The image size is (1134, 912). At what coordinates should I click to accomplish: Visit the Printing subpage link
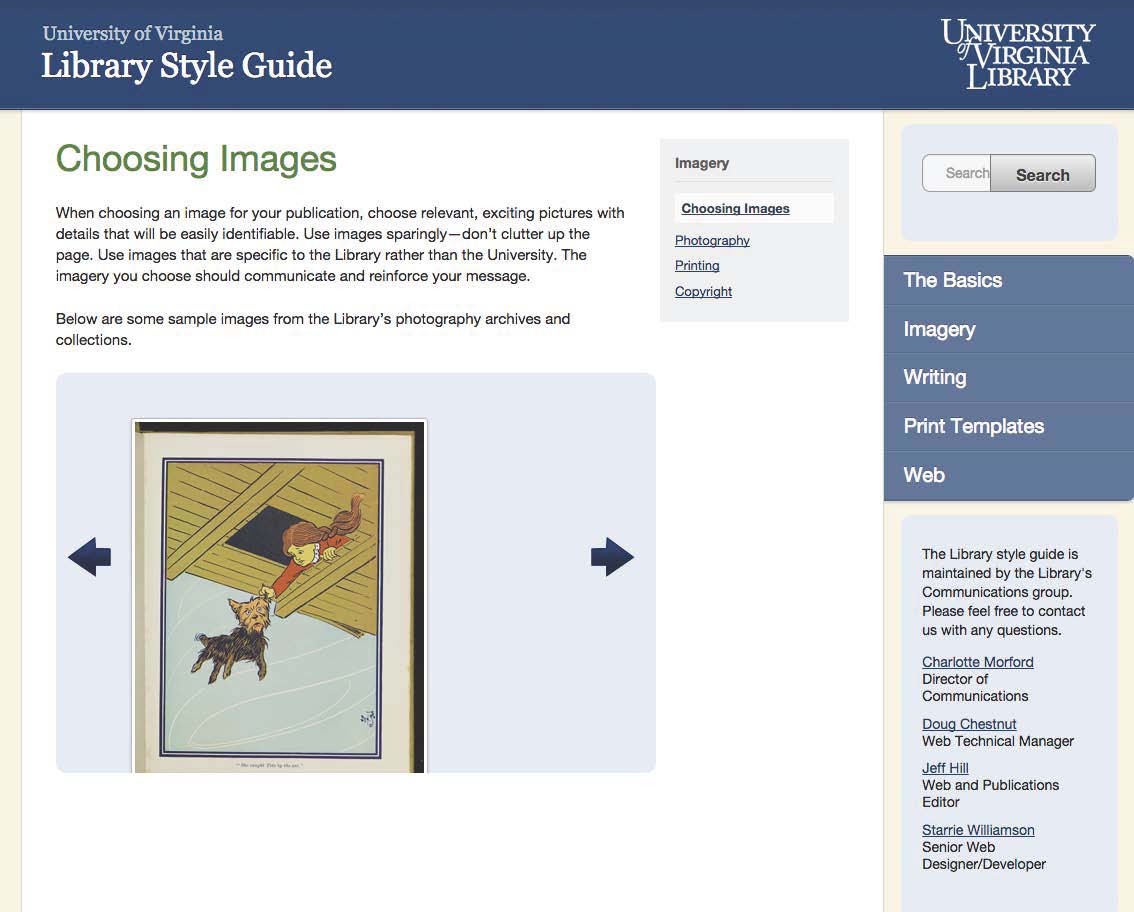[x=697, y=265]
